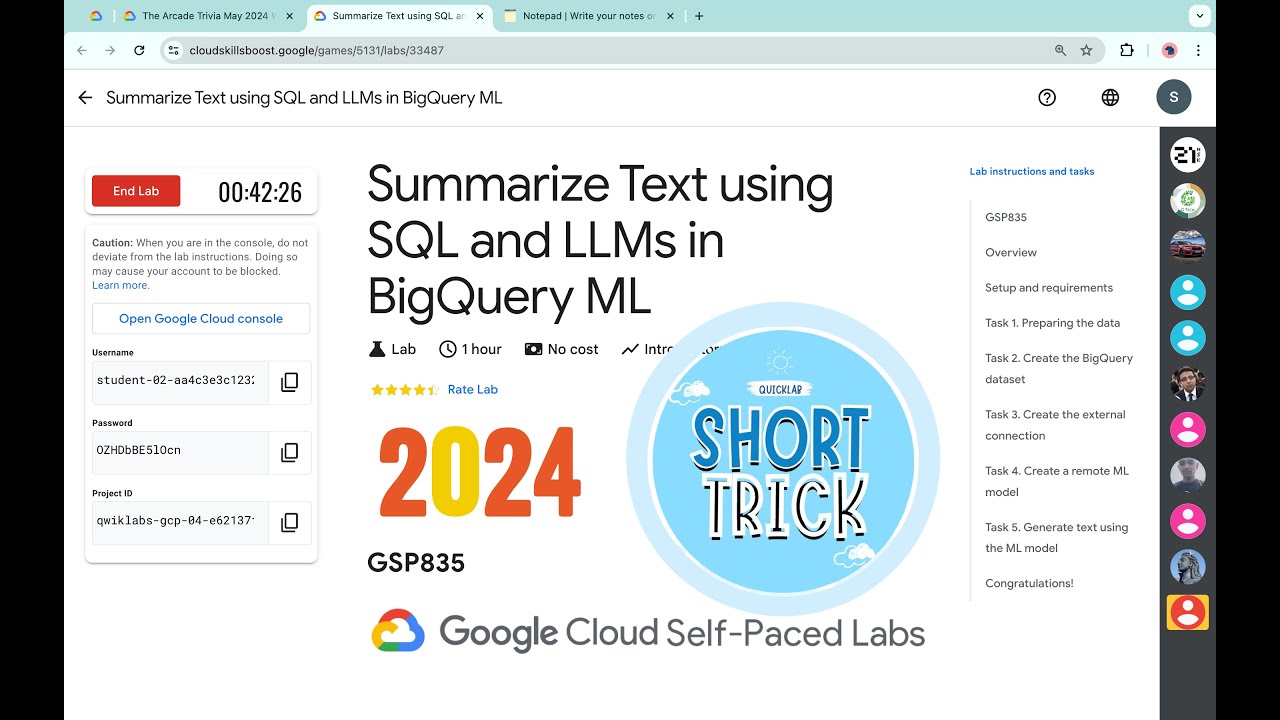Jump to GSP835 in the outline

pos(1006,217)
